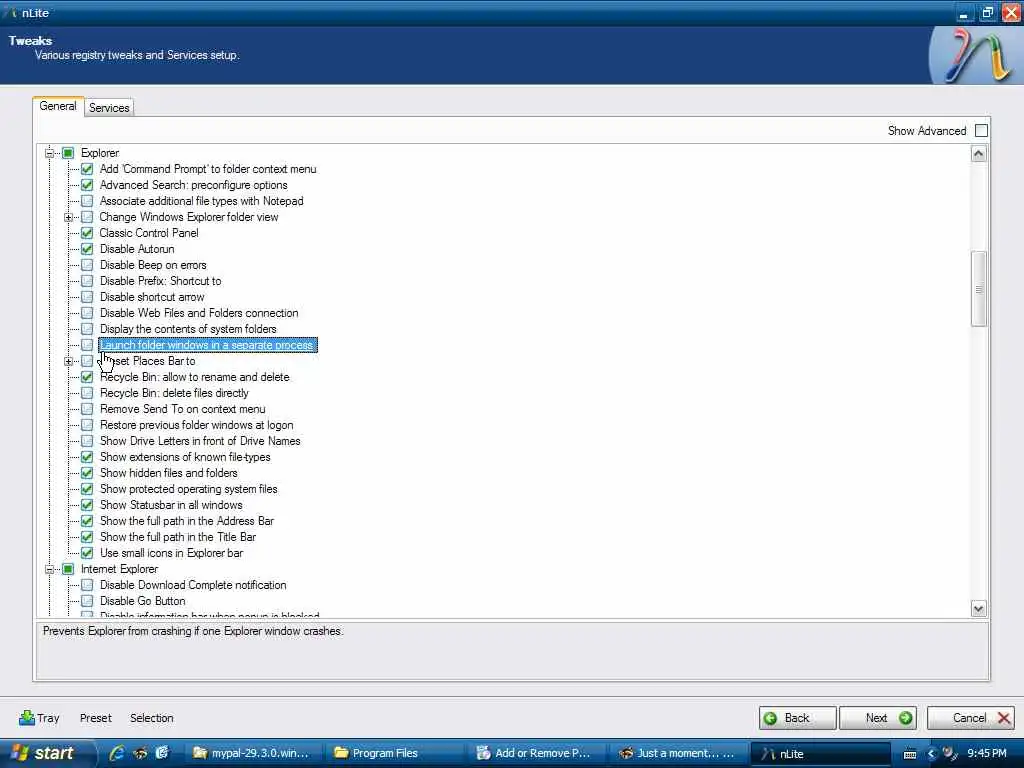The height and width of the screenshot is (768, 1024).
Task: Select 'Show protected operating system files'
Action: 189,489
